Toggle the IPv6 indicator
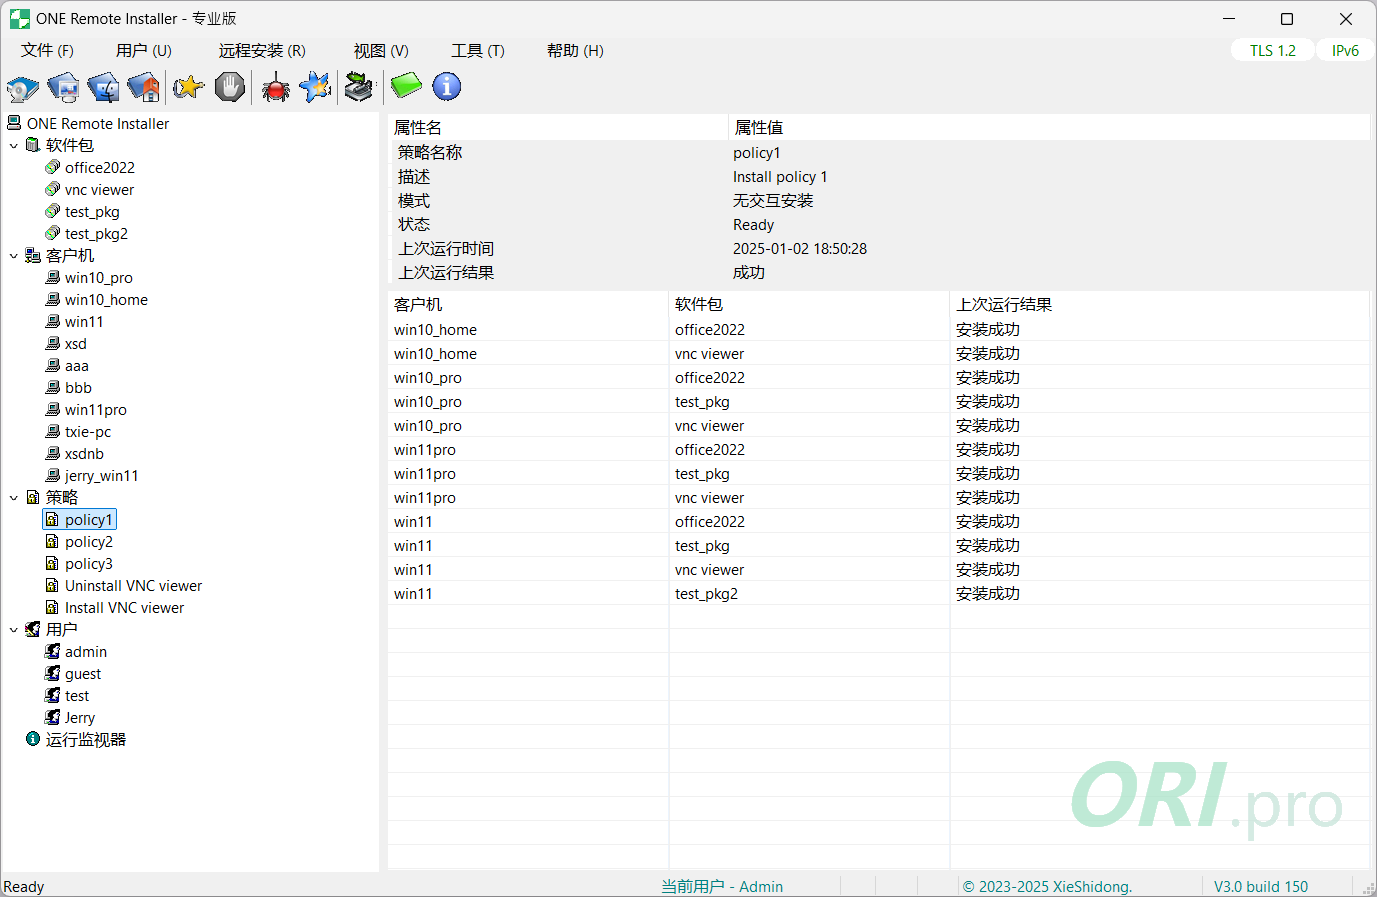1377x897 pixels. [x=1345, y=49]
